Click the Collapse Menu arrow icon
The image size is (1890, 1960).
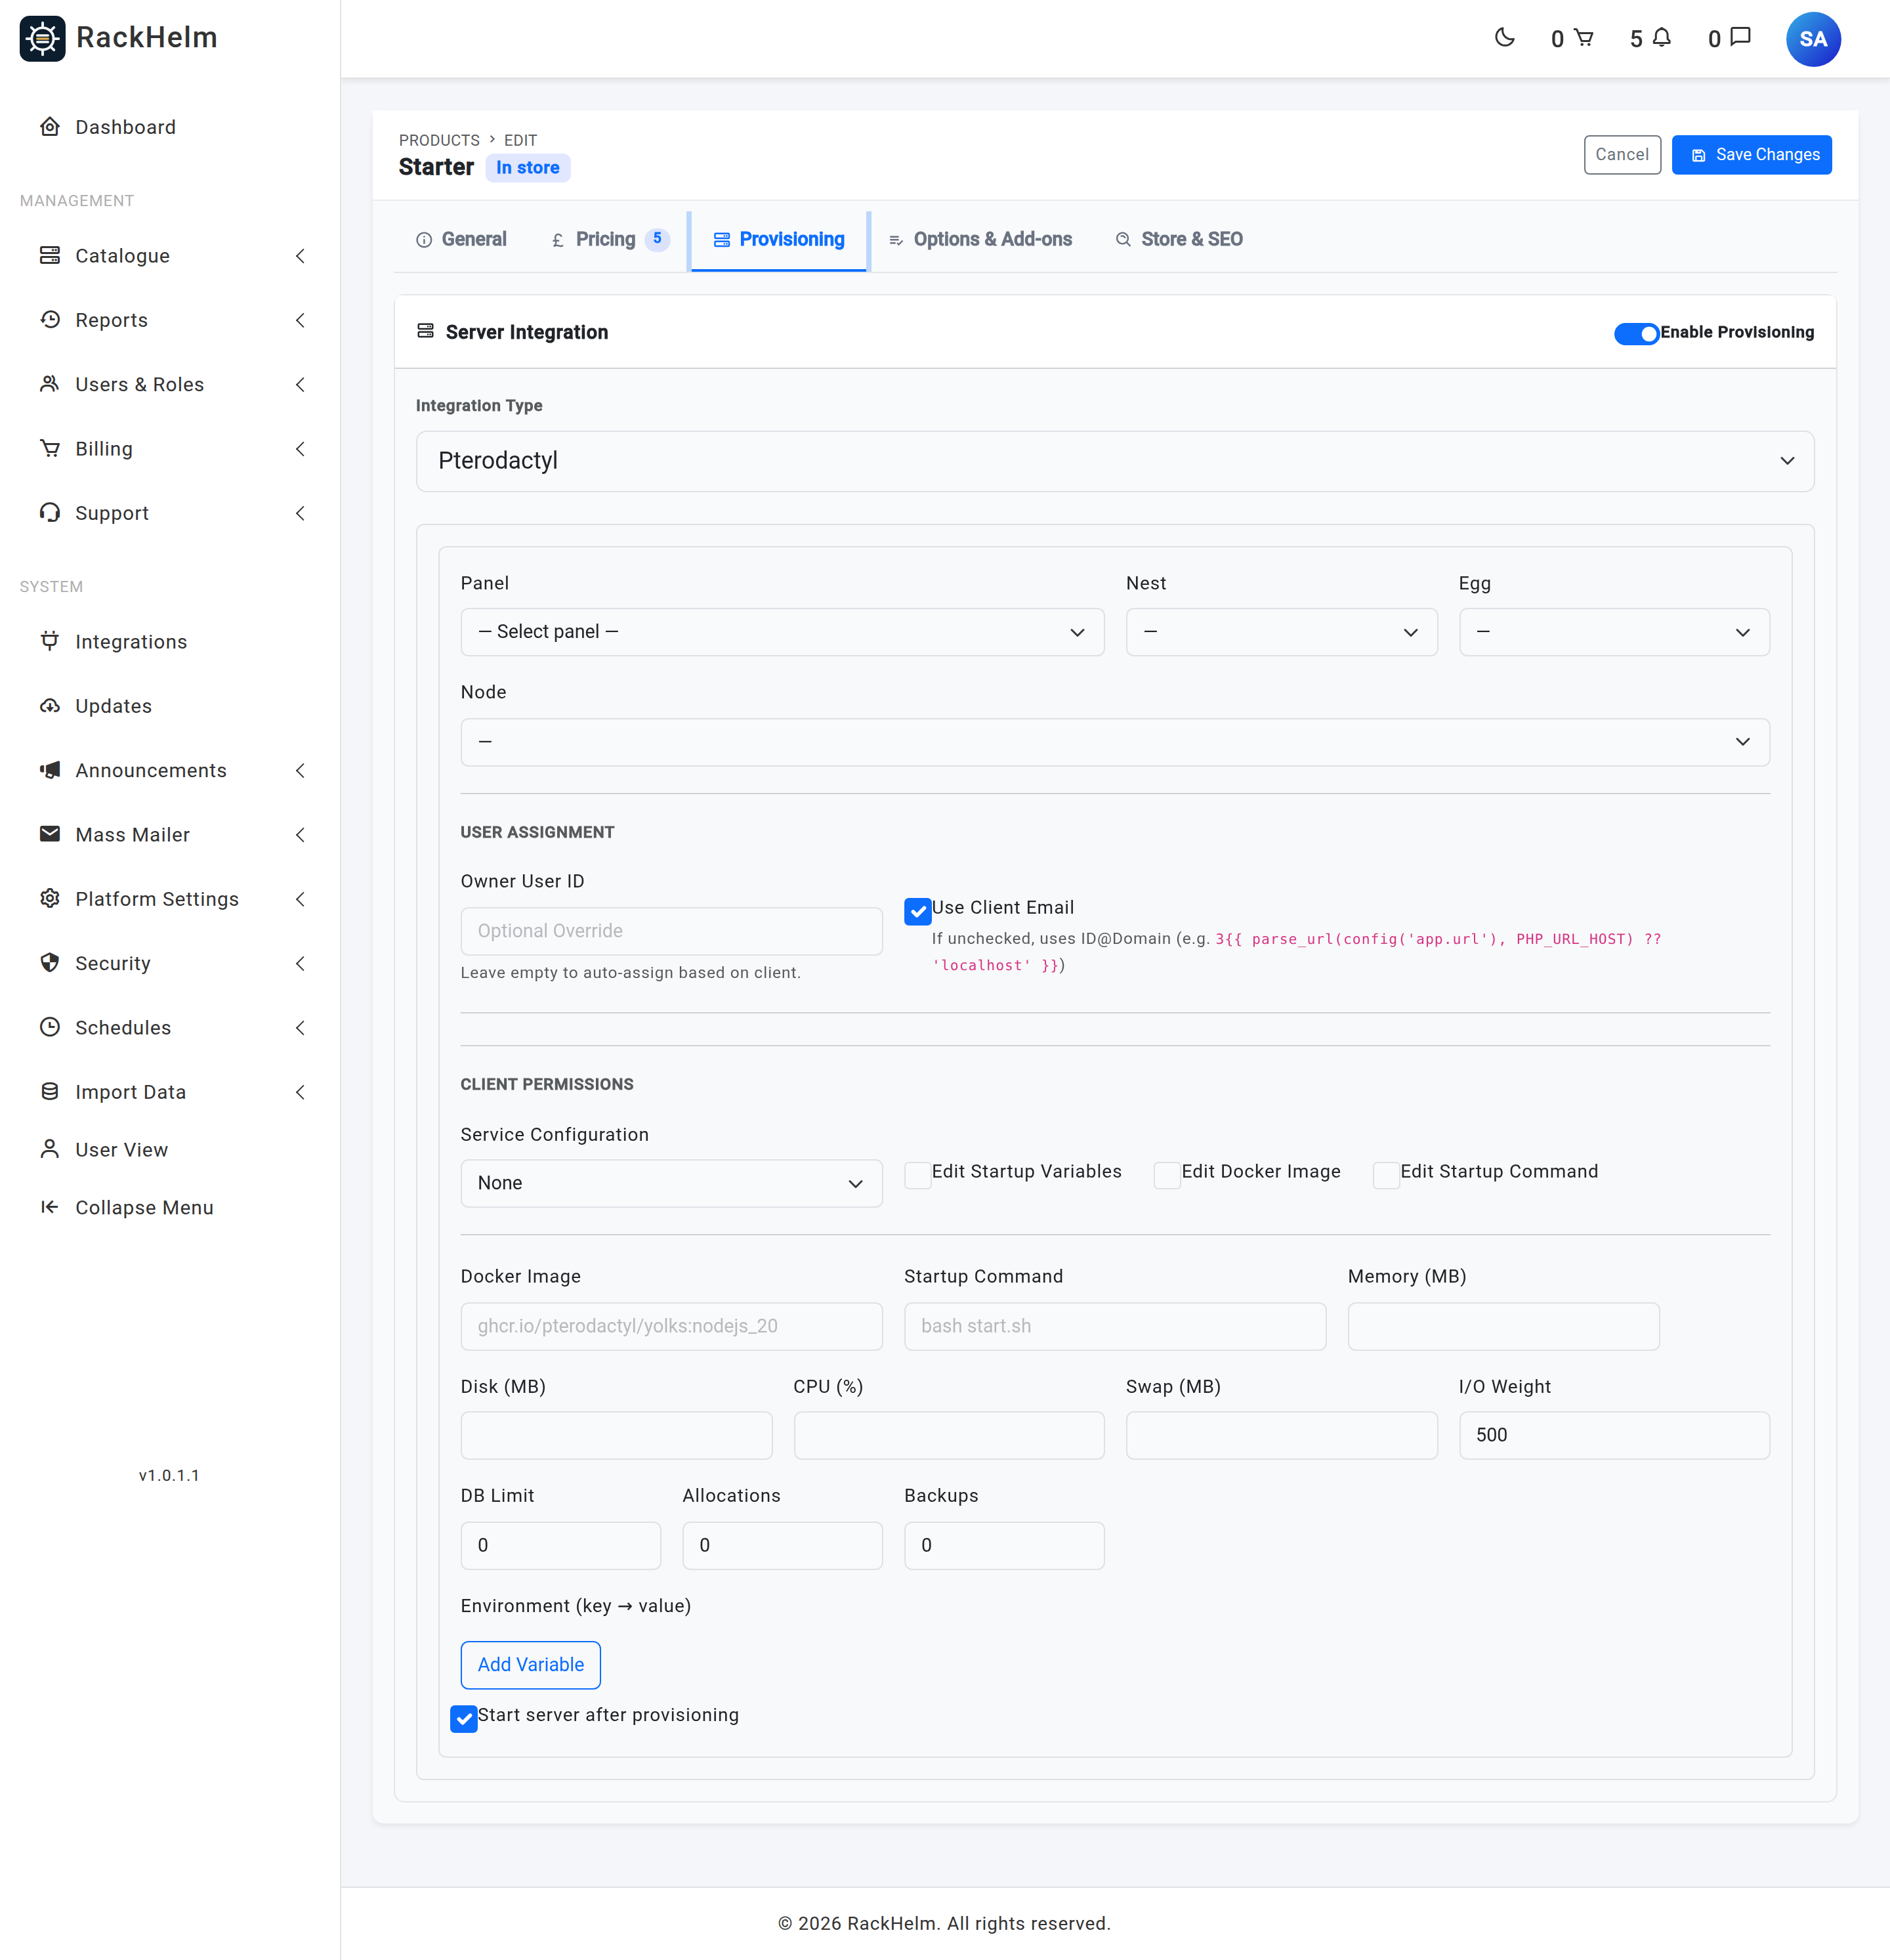49,1207
